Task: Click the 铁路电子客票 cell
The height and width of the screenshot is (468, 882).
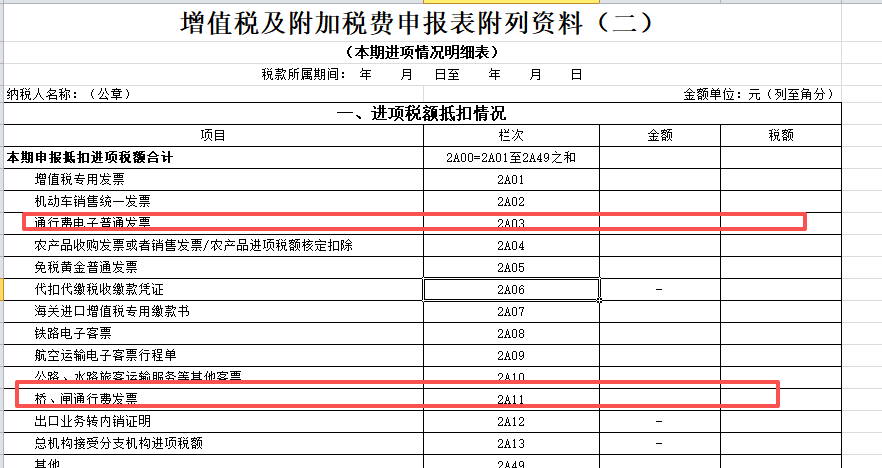Action: [x=213, y=333]
